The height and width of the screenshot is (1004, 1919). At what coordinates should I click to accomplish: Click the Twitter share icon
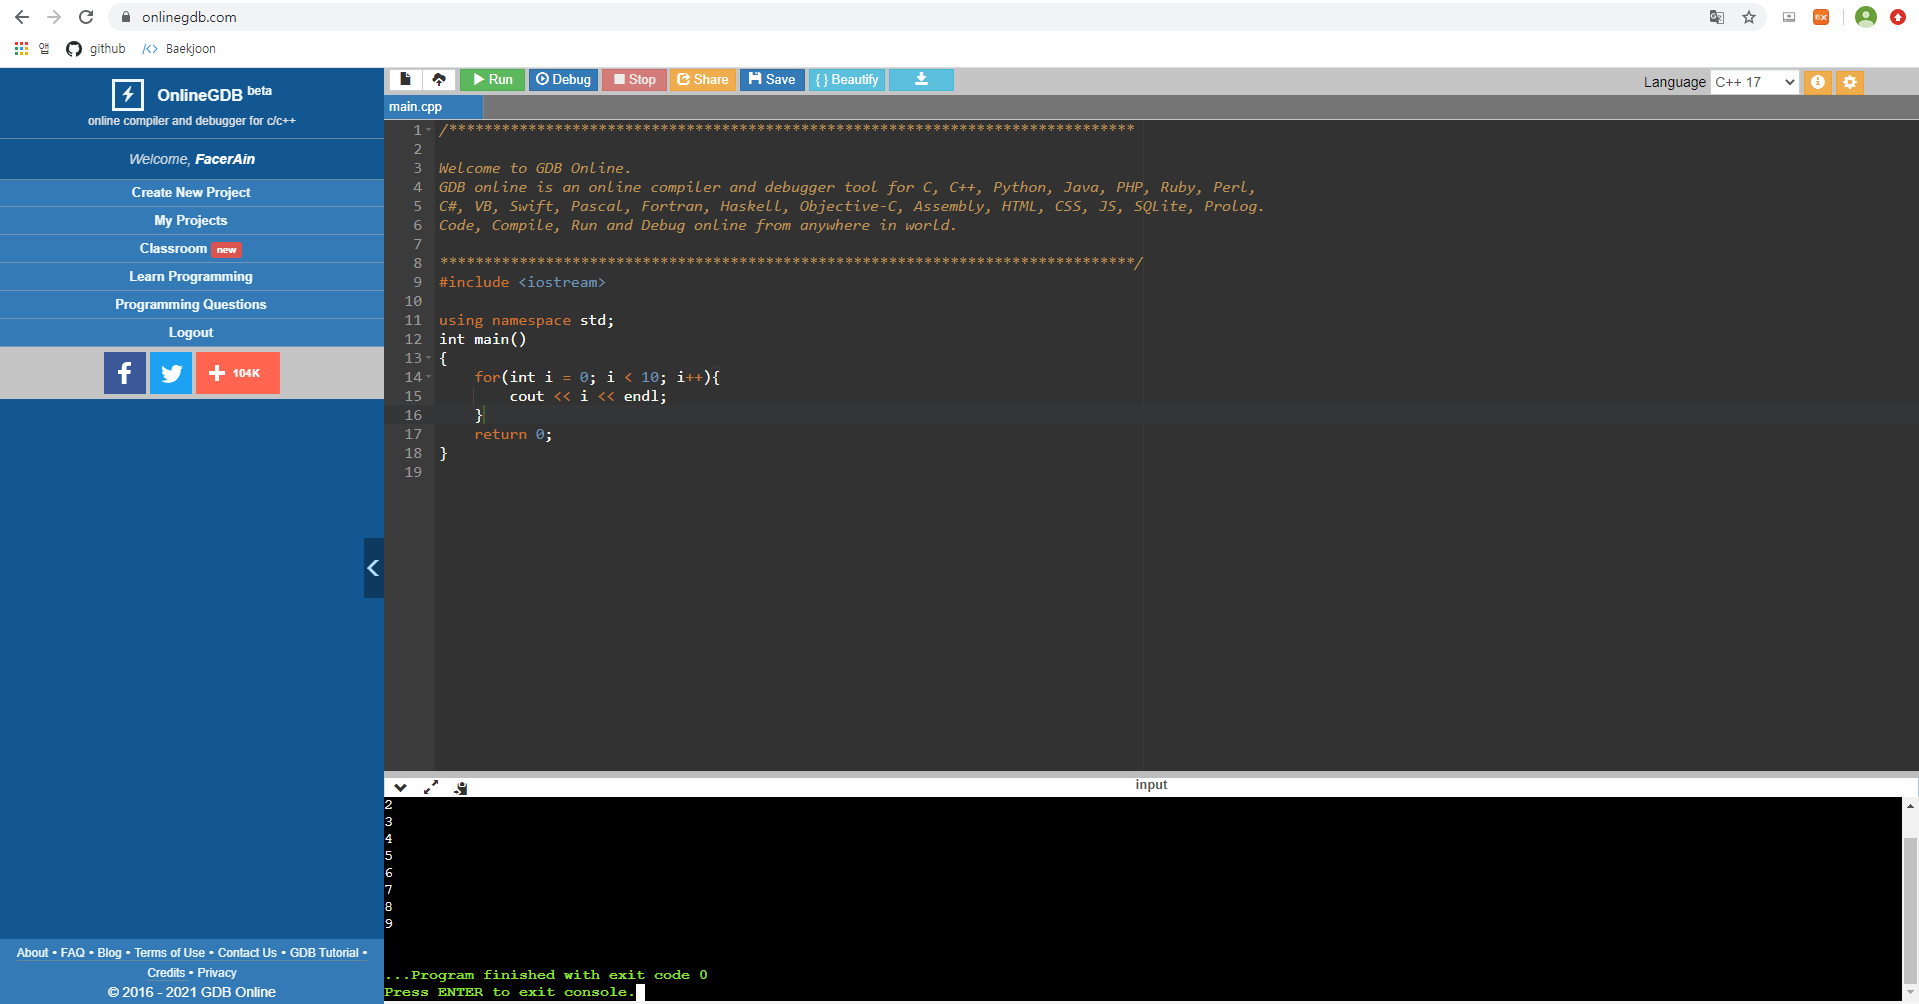171,373
